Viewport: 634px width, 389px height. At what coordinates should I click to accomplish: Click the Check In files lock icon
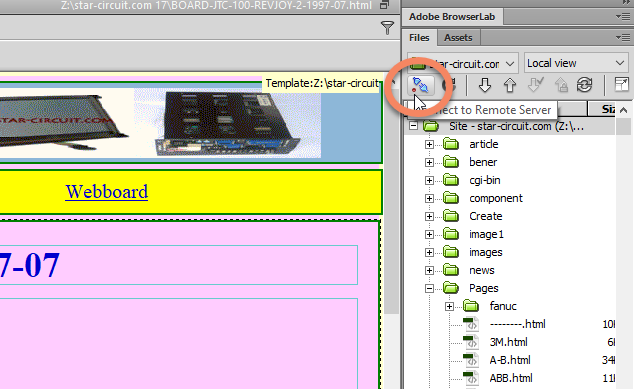(561, 85)
